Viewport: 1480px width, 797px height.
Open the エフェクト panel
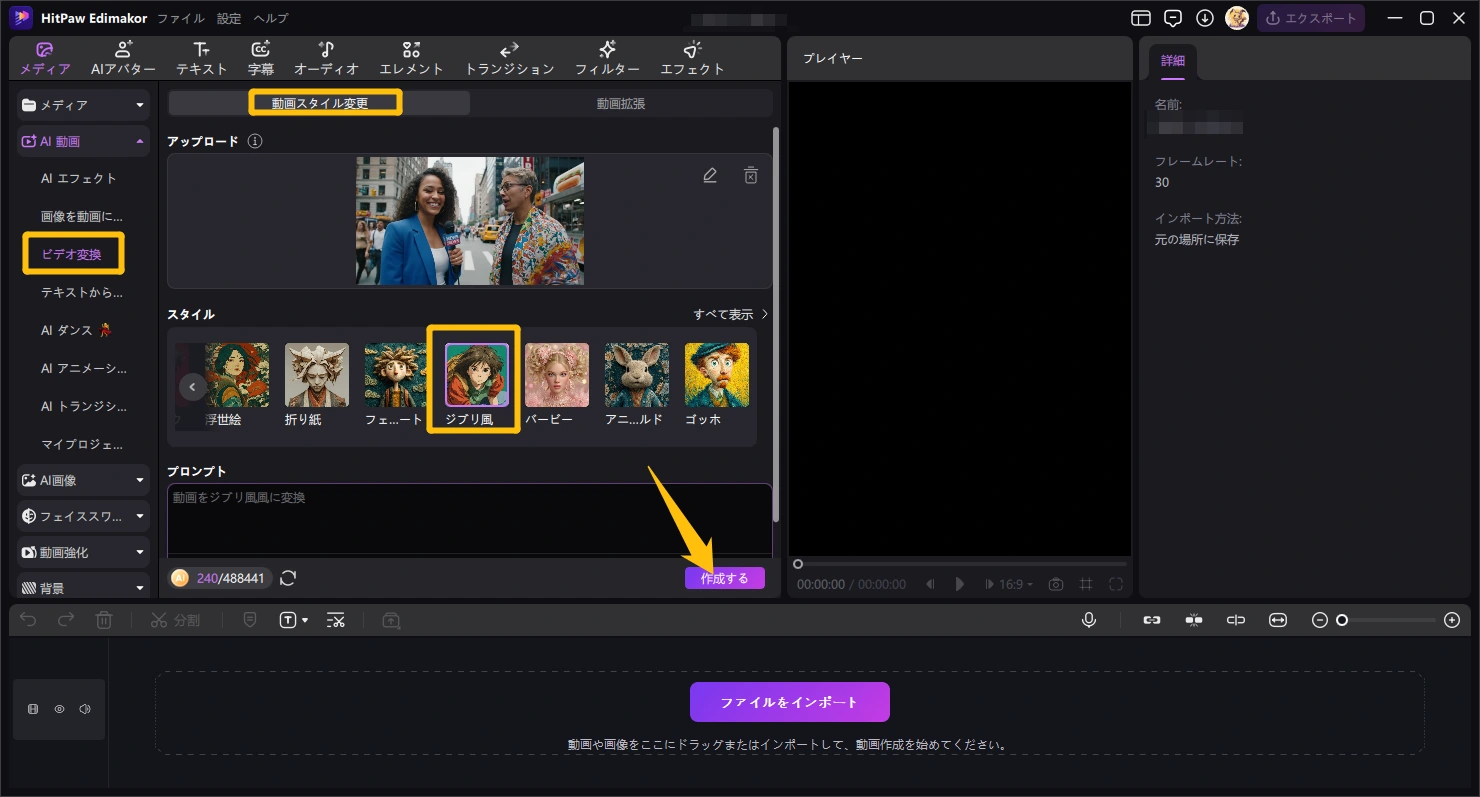tap(691, 57)
